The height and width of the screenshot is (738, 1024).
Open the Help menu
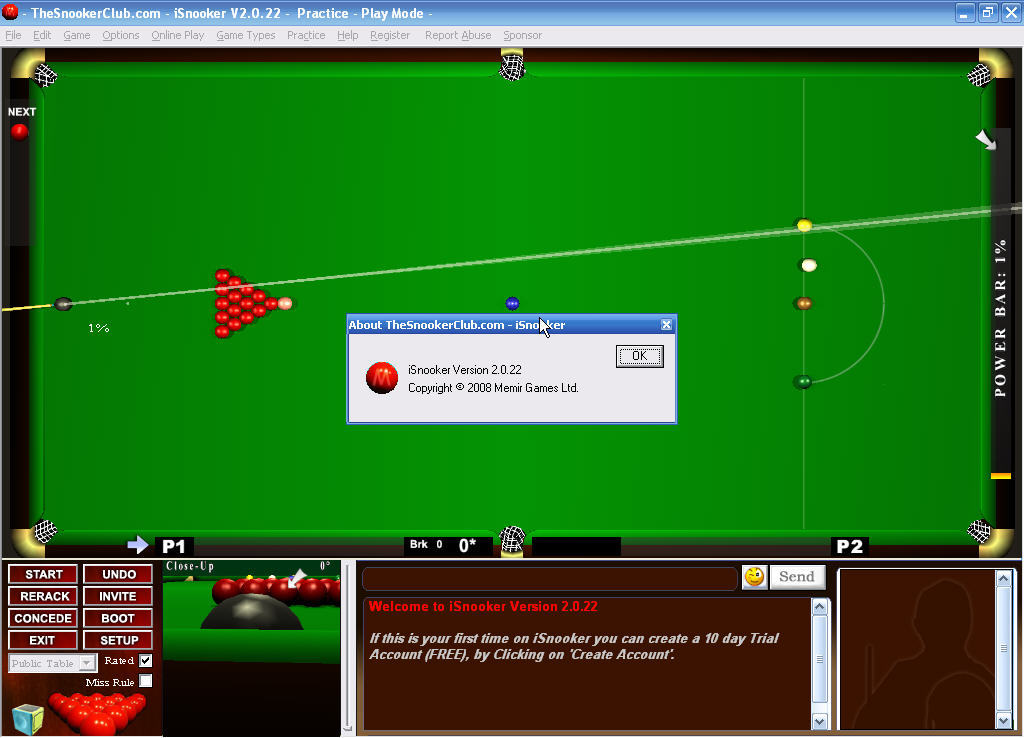(x=347, y=35)
